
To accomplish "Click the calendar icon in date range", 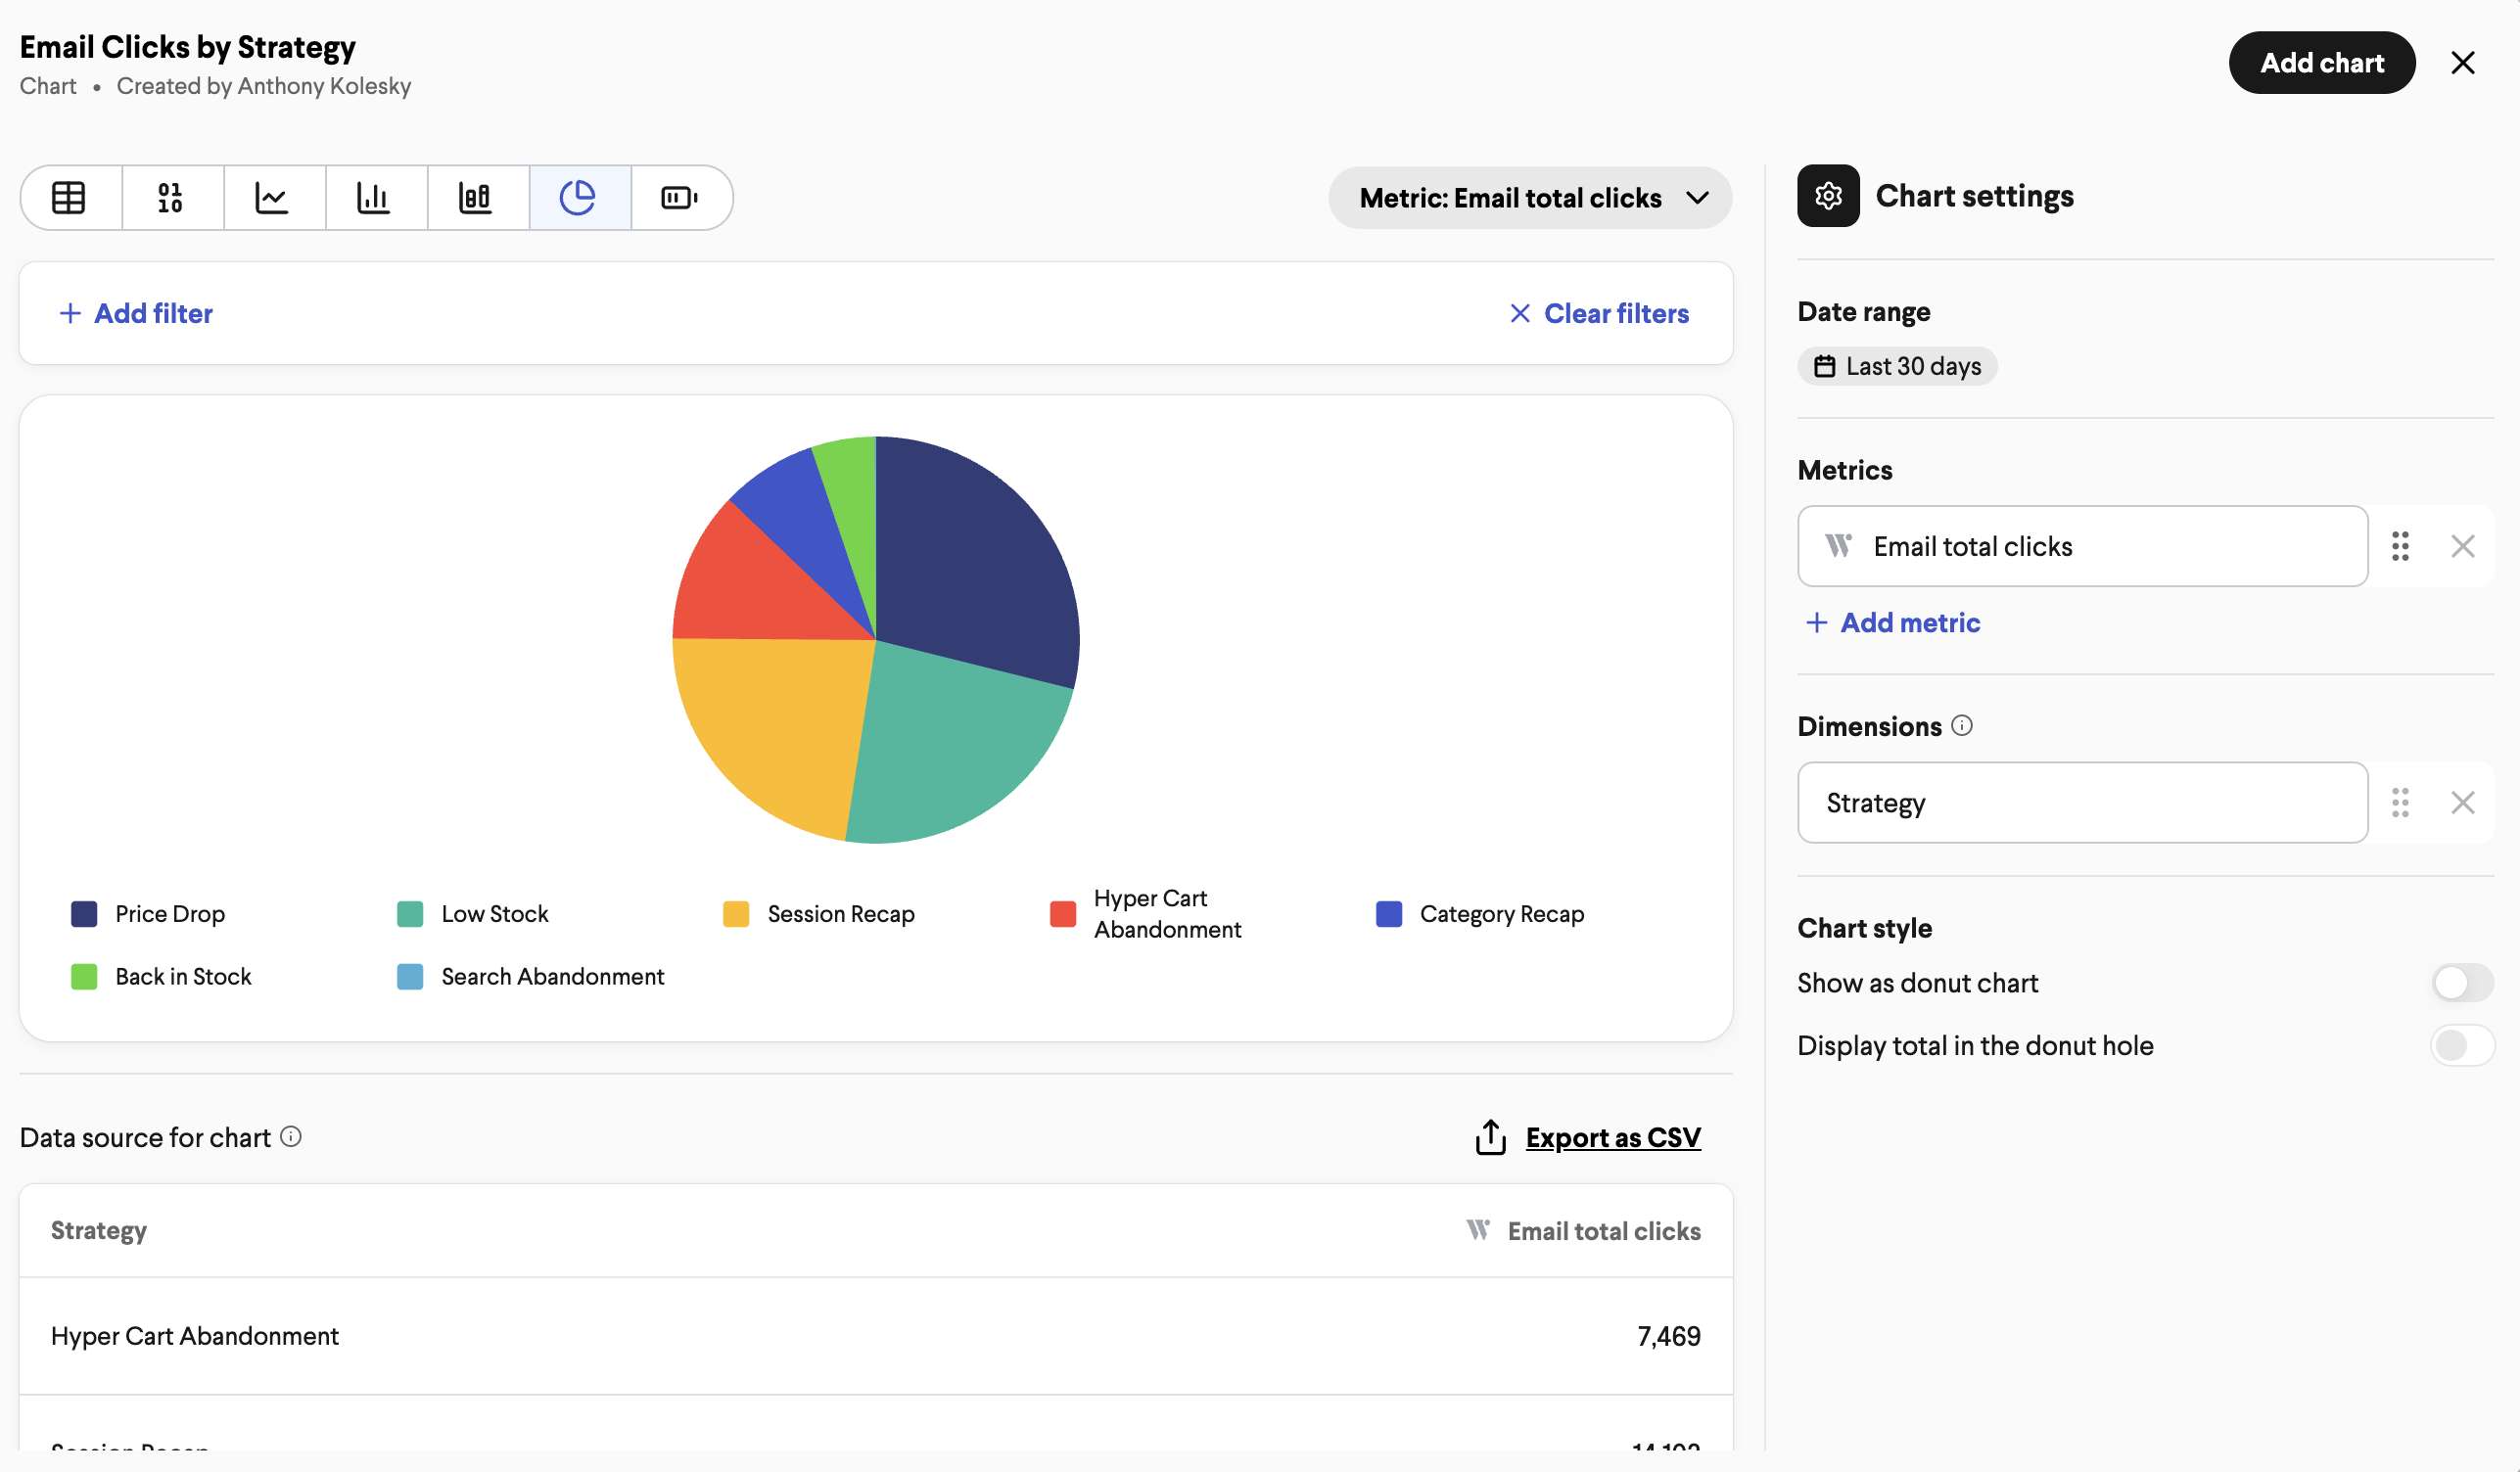I will [x=1825, y=366].
